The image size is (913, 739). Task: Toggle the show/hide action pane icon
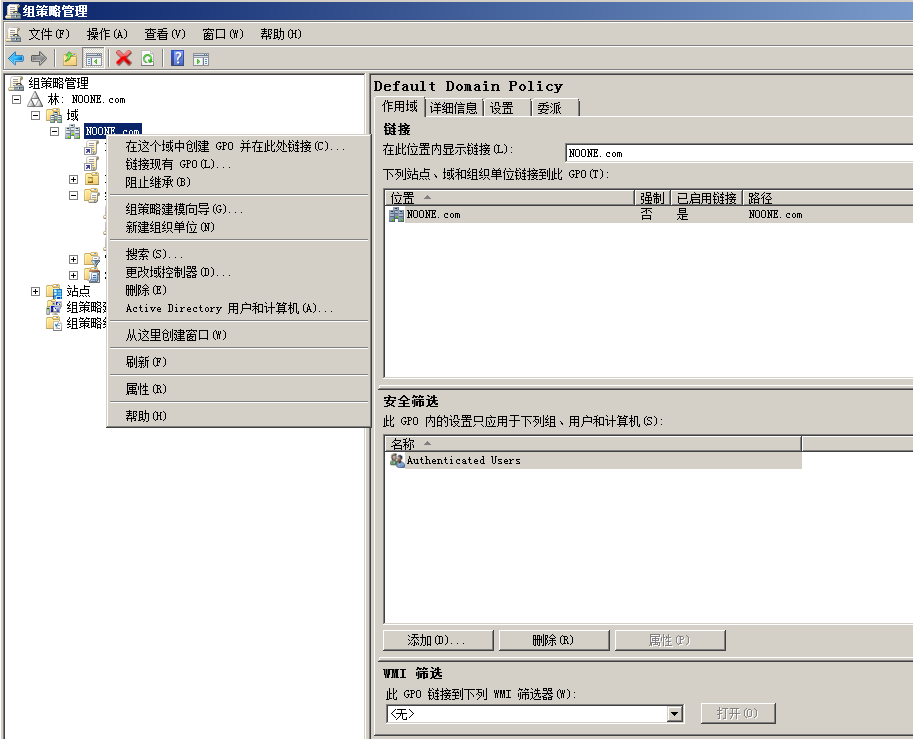[201, 59]
